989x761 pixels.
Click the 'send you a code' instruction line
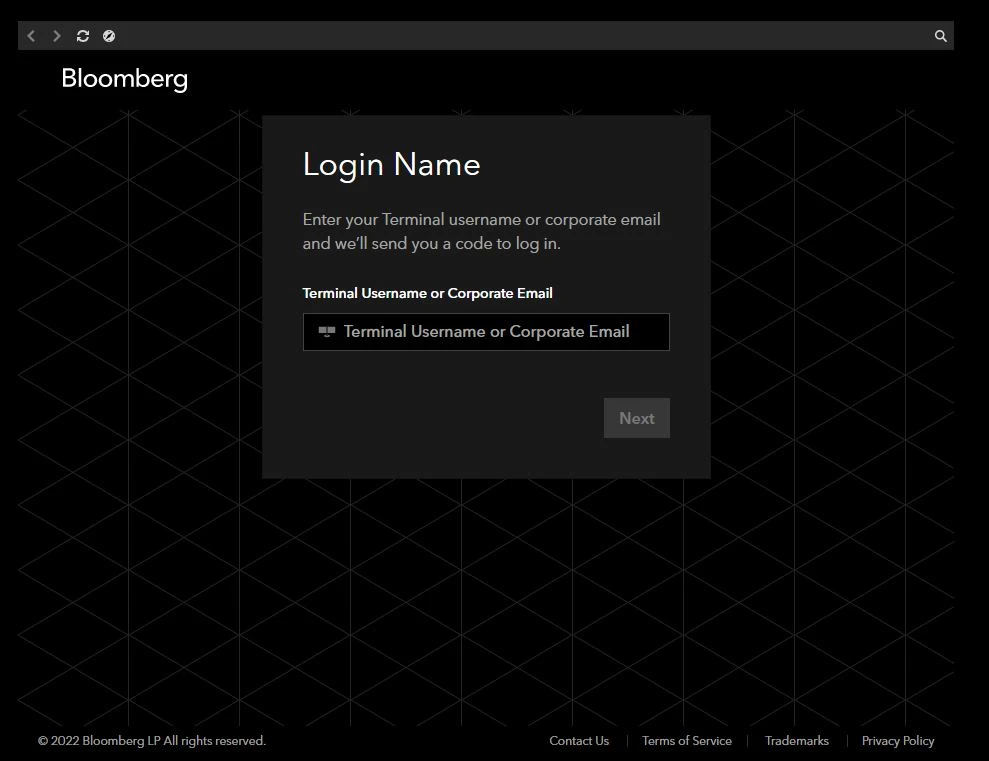tap(431, 244)
